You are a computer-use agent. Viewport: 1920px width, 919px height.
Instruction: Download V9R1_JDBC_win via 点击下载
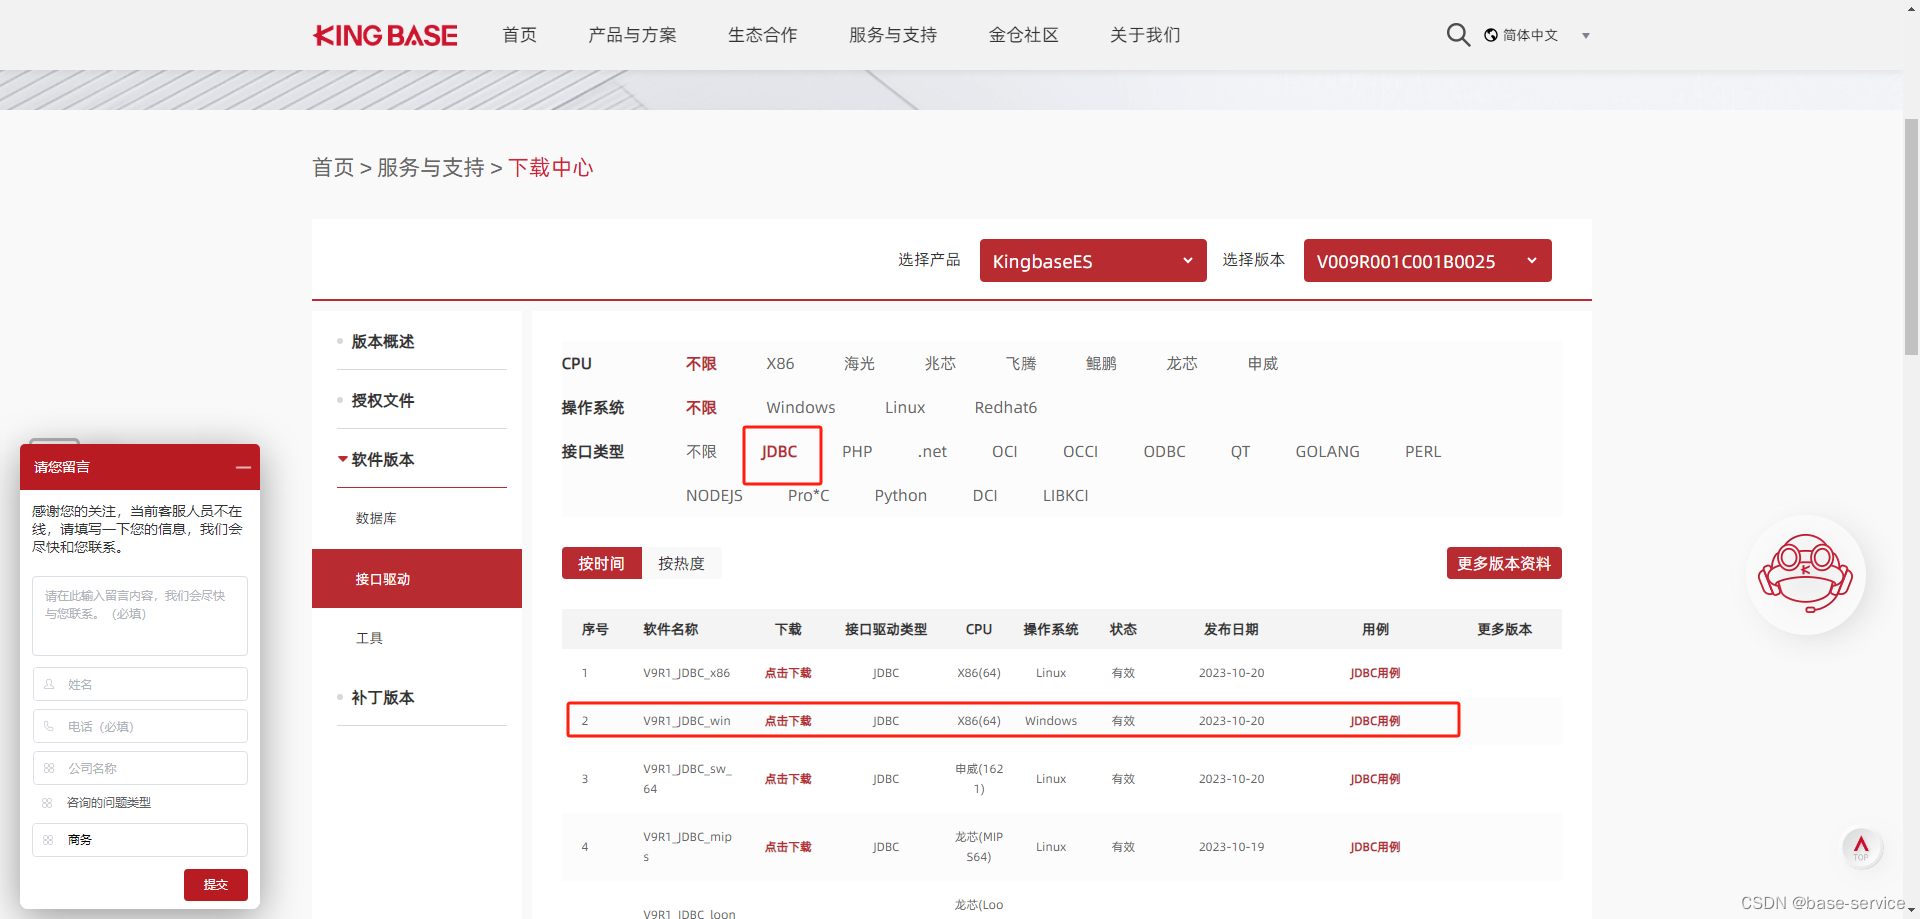tap(787, 720)
